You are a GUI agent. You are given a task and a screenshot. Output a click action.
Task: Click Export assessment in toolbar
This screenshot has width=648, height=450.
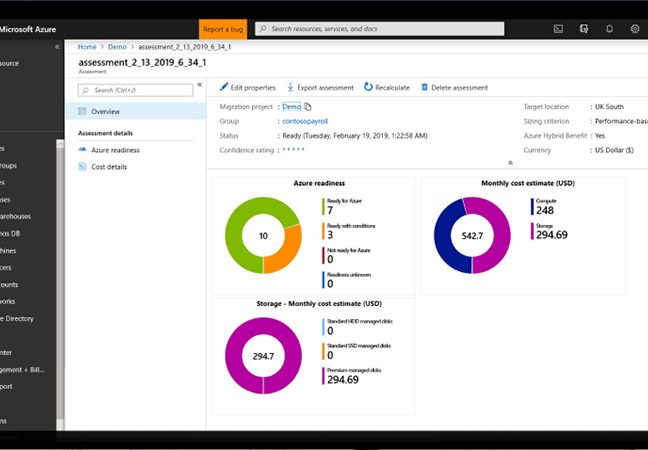tap(321, 88)
